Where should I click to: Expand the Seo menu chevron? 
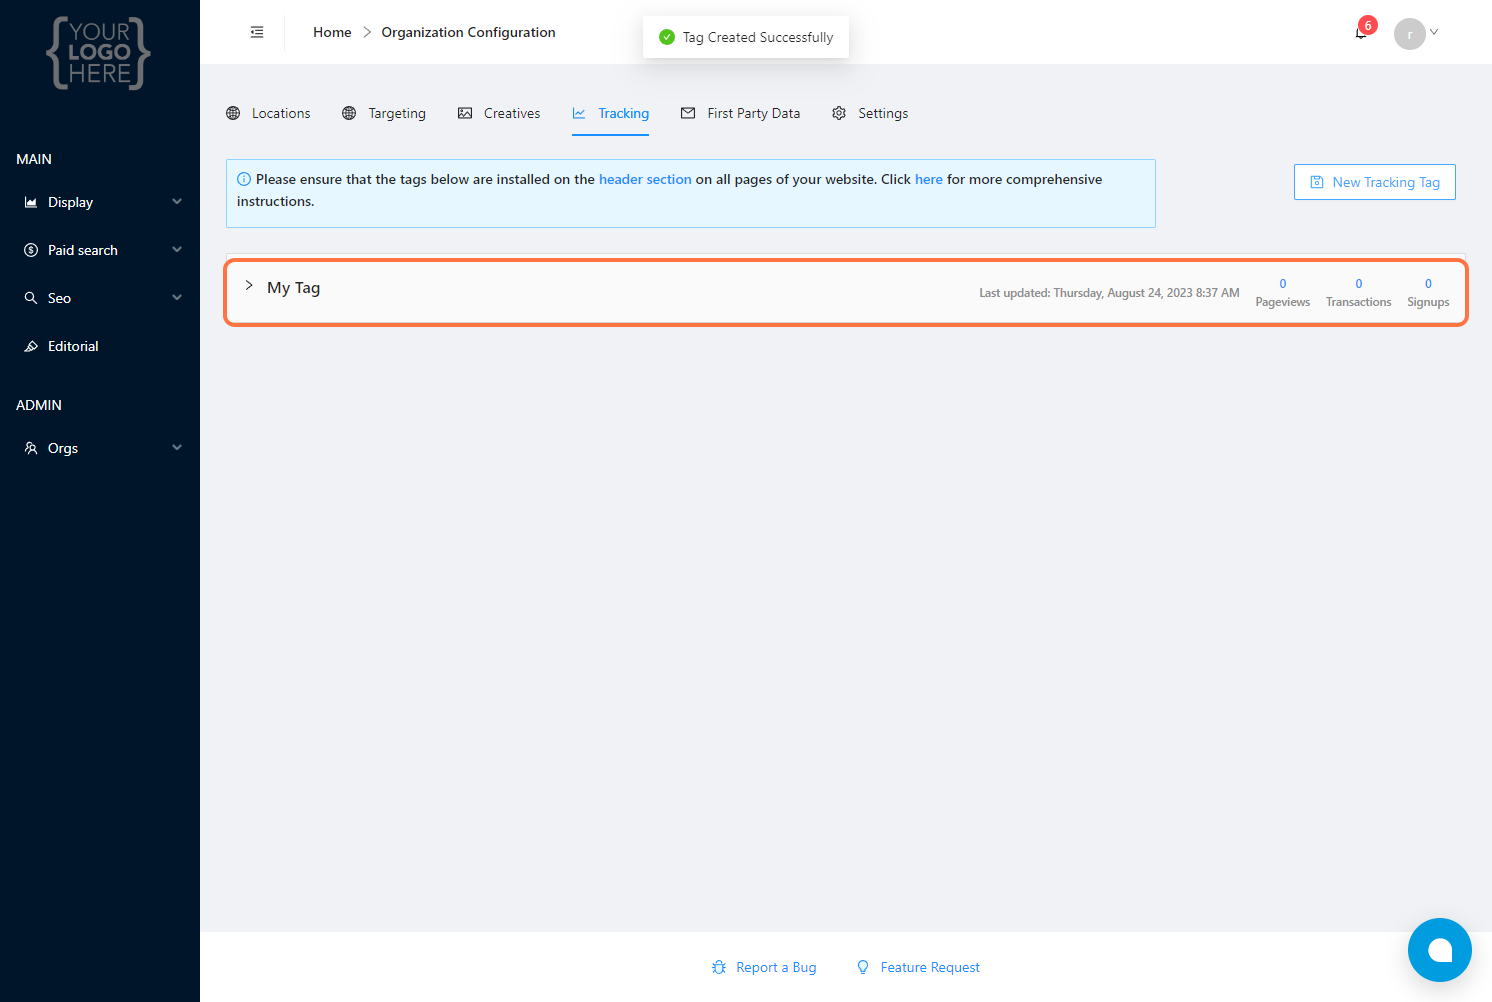coord(177,297)
